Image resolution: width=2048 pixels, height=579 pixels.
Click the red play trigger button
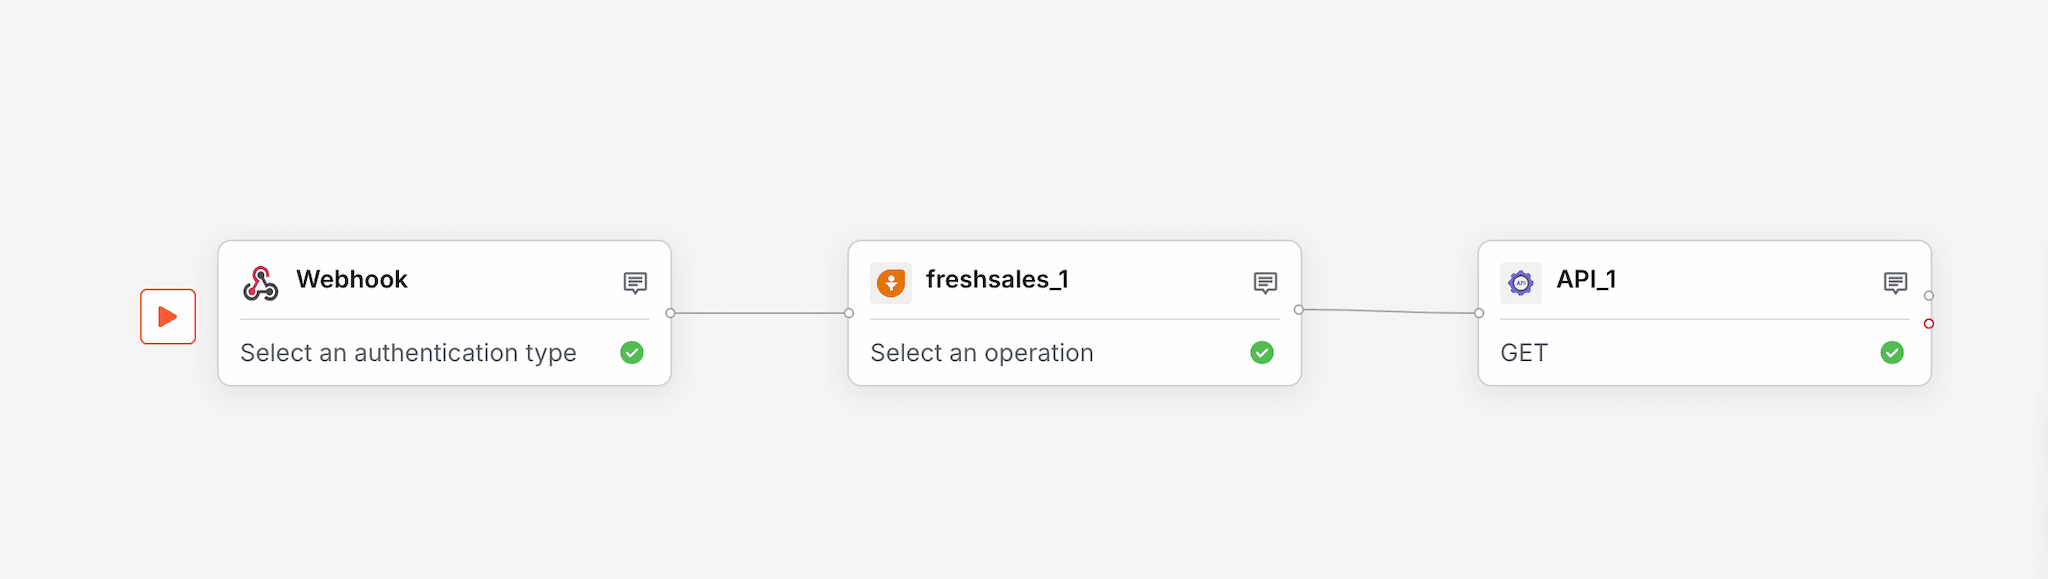[168, 316]
